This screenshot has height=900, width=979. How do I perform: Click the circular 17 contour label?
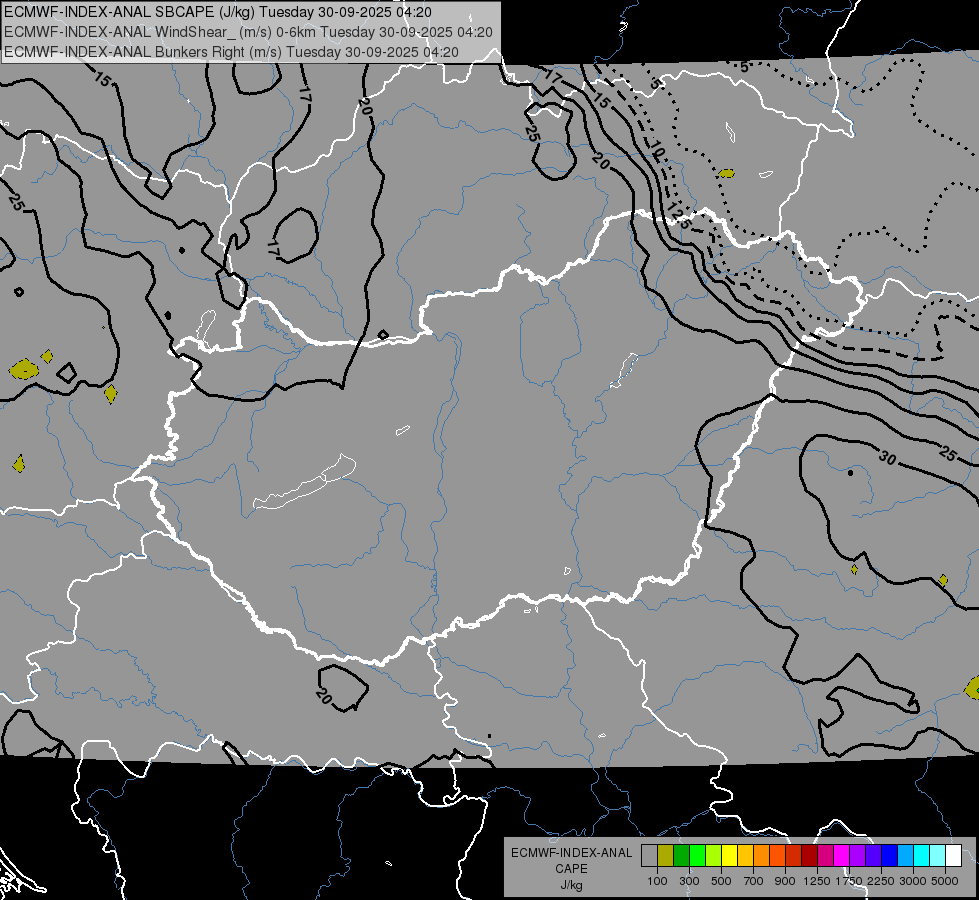coord(272,247)
